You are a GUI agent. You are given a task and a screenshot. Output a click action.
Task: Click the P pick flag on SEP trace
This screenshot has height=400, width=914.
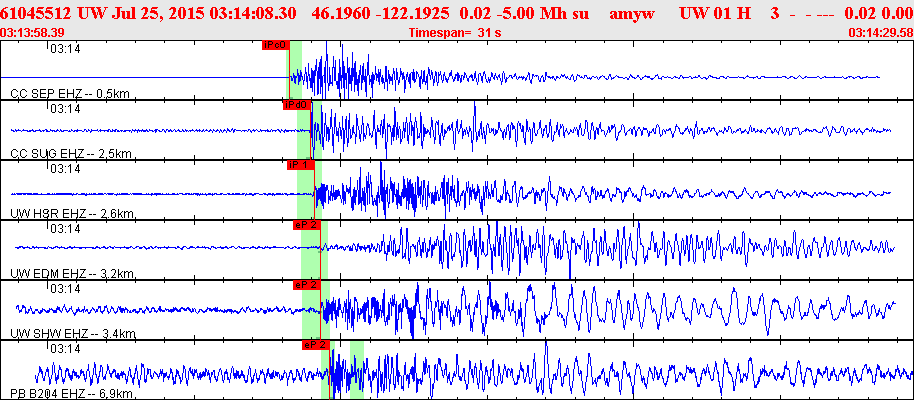click(x=275, y=46)
